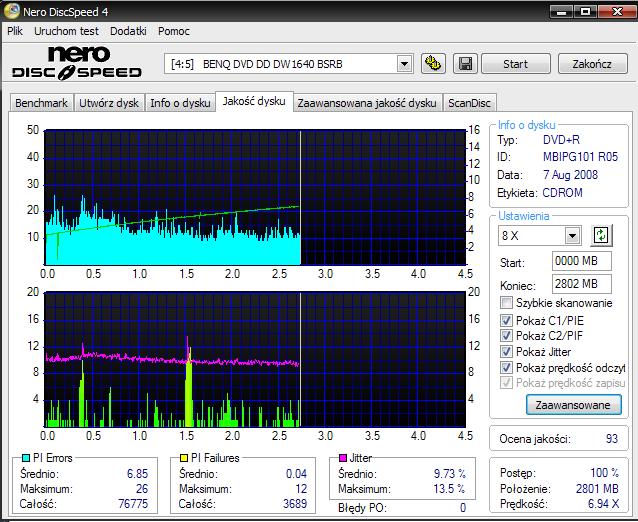Open the Dodatki menu
Screen dimensions: 638x522
point(128,31)
